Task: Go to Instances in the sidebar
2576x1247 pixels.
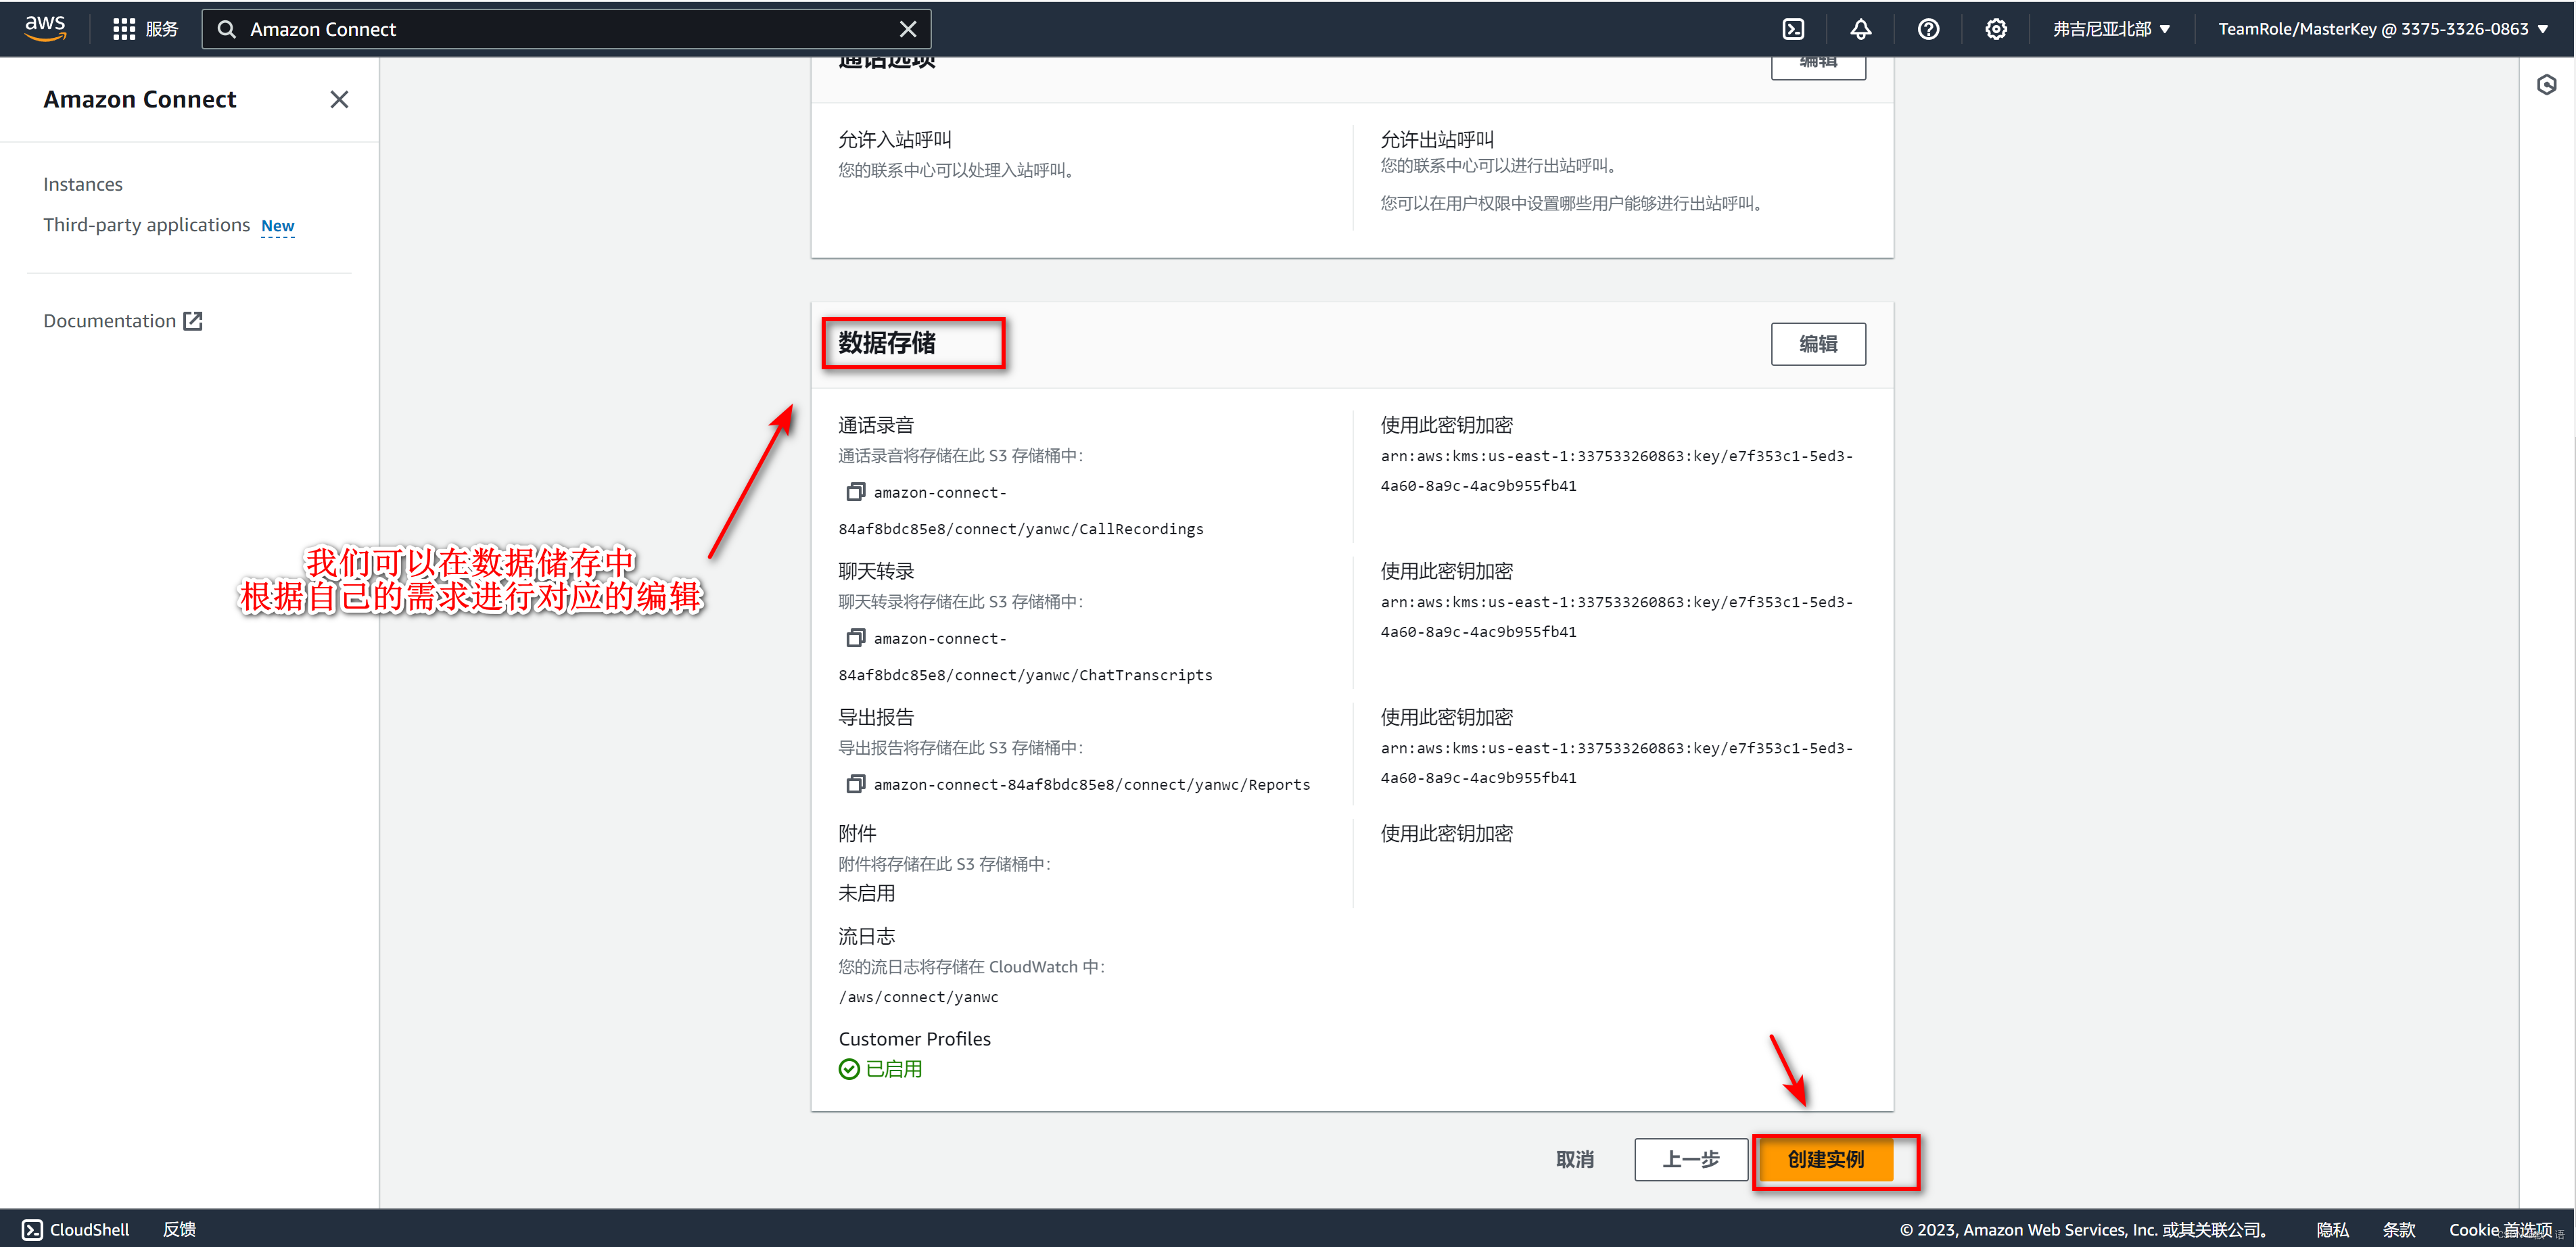Action: coord(83,184)
